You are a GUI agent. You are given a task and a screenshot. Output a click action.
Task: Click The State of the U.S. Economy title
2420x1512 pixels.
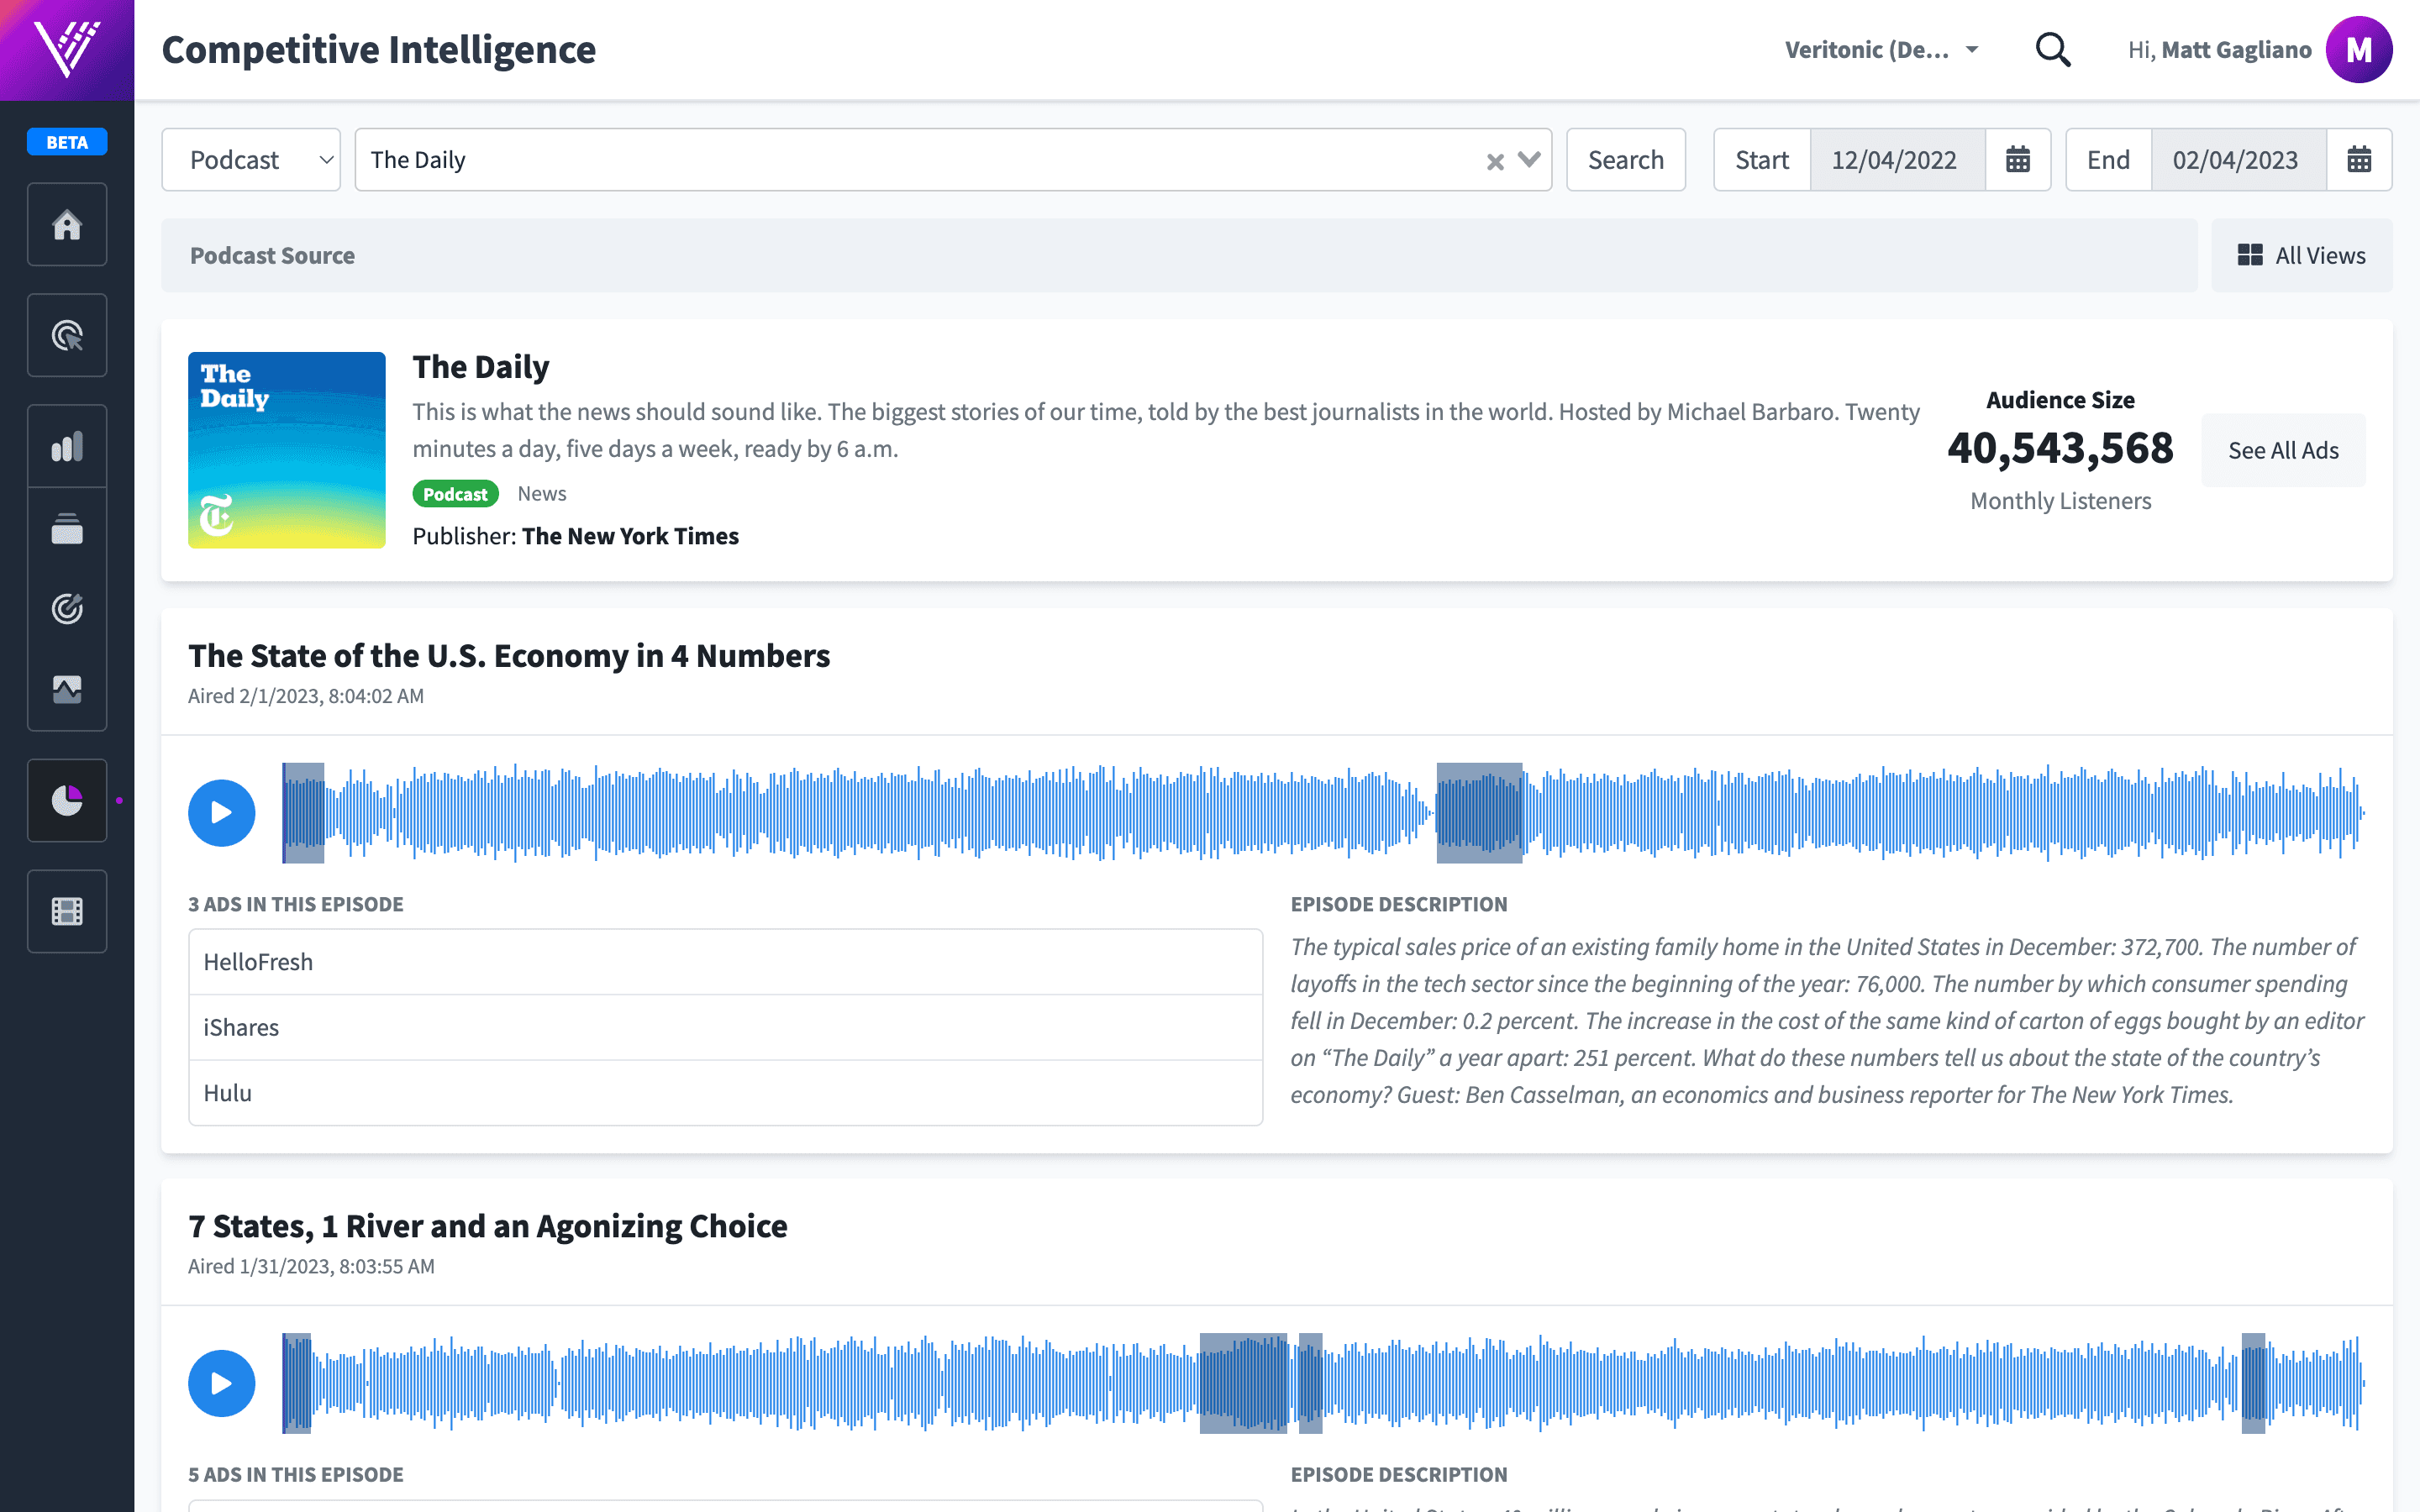(x=509, y=656)
